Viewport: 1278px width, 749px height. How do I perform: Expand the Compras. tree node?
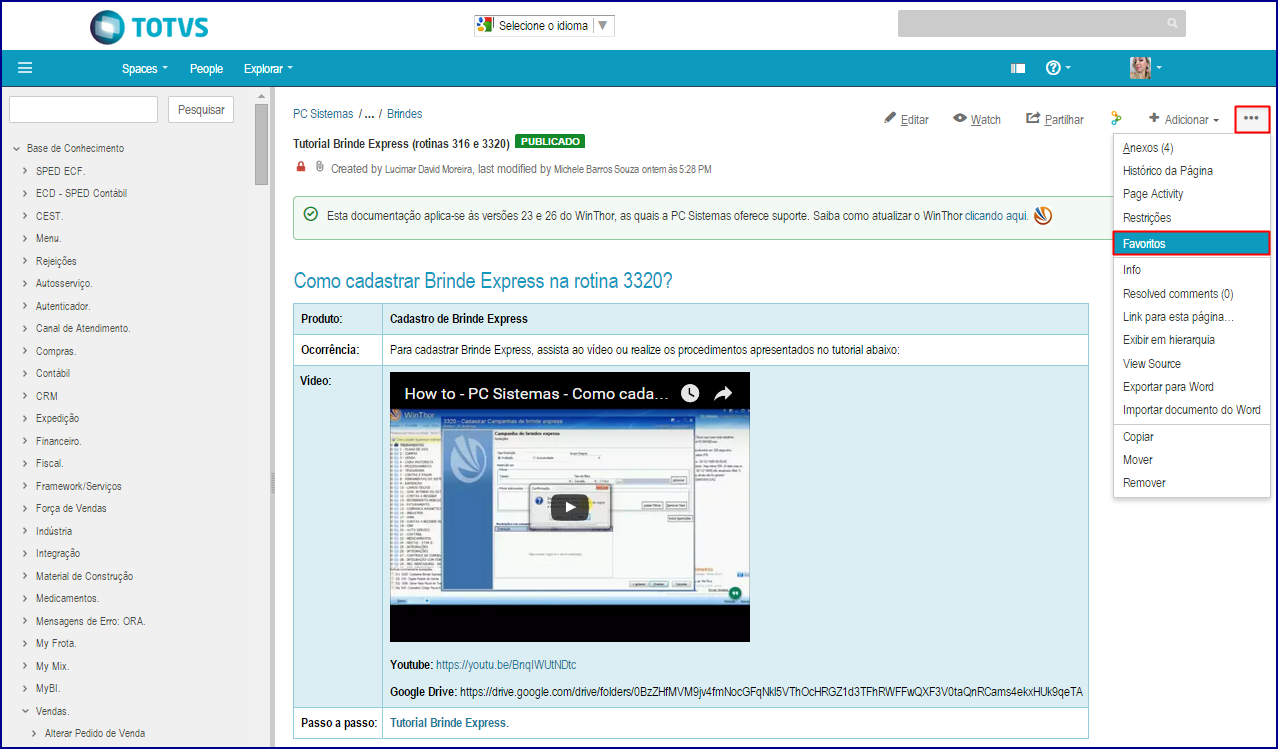(26, 351)
